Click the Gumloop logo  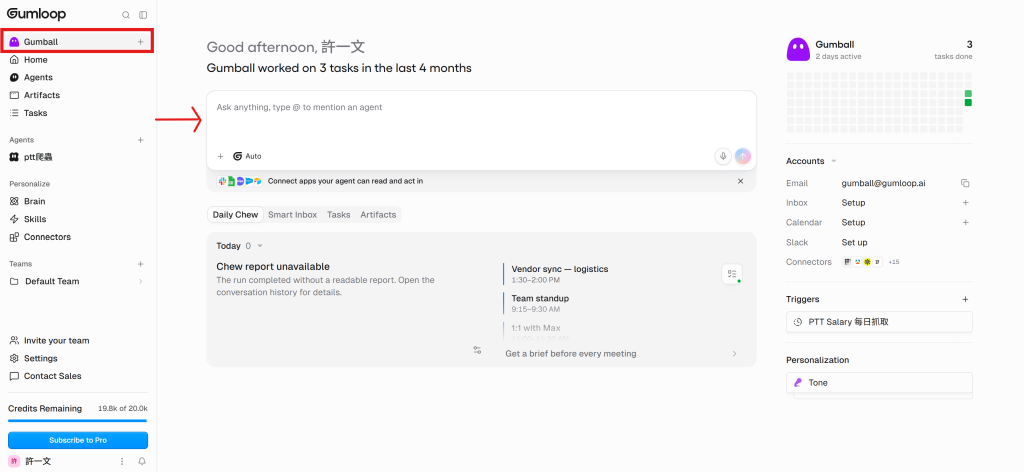37,14
